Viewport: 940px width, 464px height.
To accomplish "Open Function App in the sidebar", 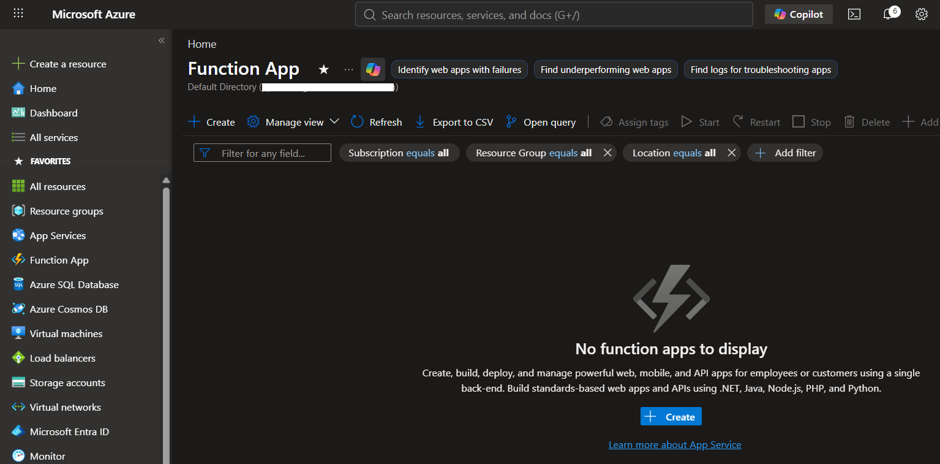I will pos(51,261).
